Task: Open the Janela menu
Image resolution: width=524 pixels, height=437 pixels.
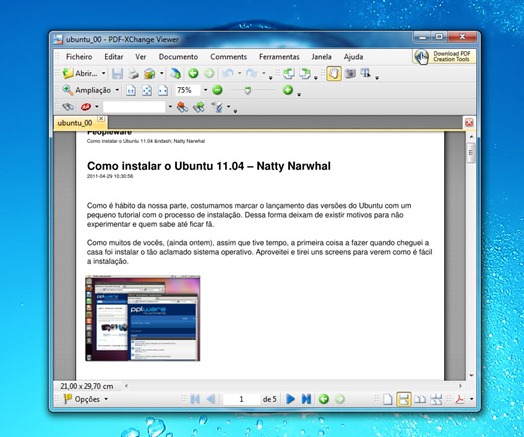Action: tap(321, 57)
